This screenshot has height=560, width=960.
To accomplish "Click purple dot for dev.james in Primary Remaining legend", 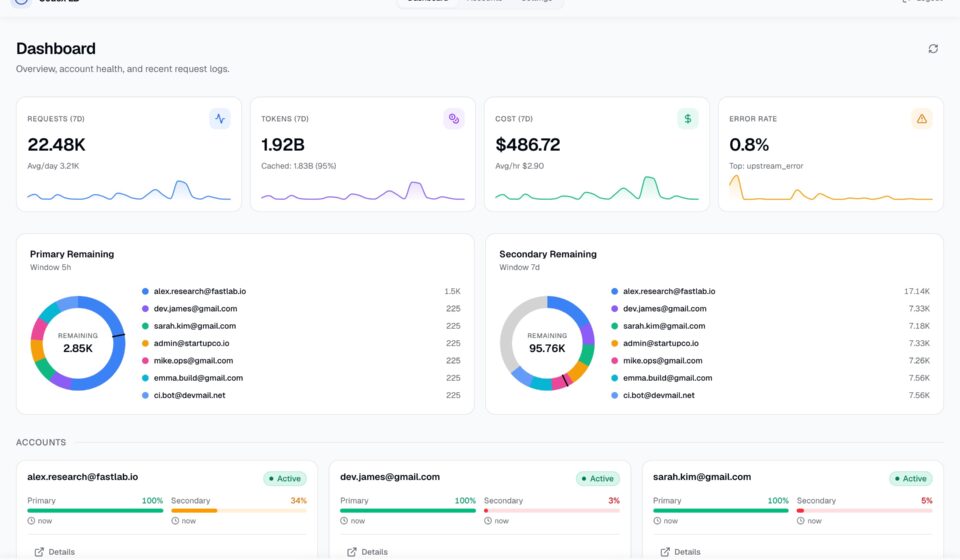I will click(145, 308).
